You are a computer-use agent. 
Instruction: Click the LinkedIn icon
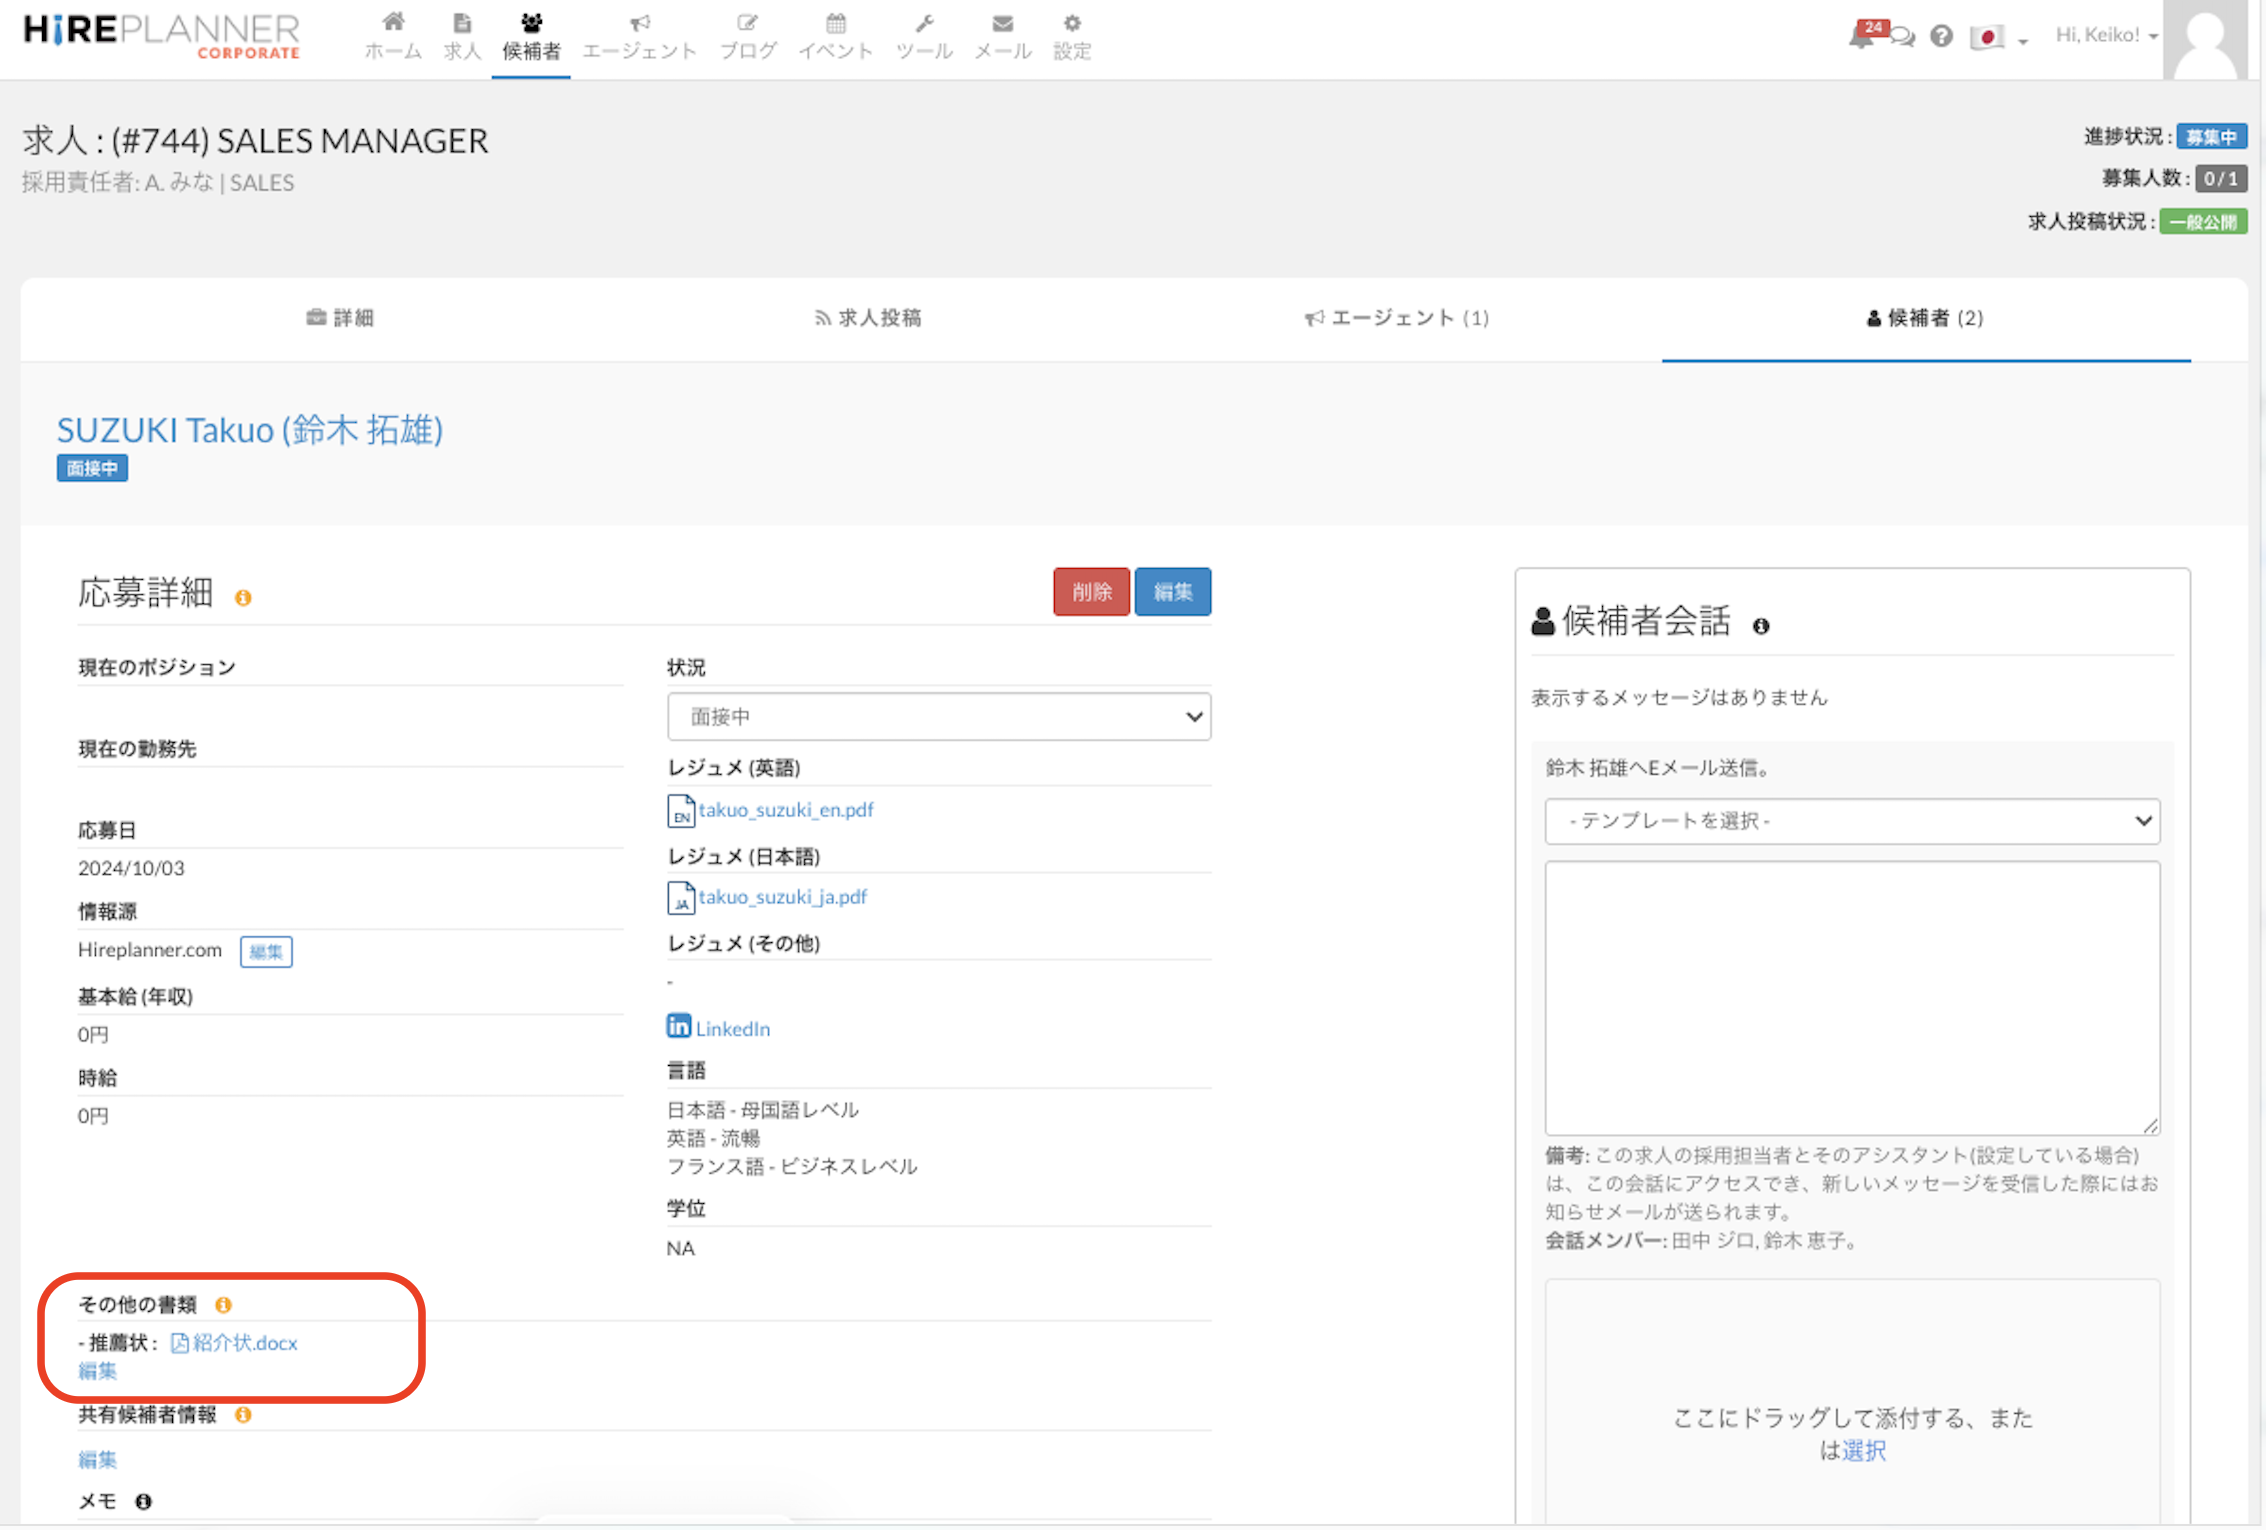coord(679,1026)
